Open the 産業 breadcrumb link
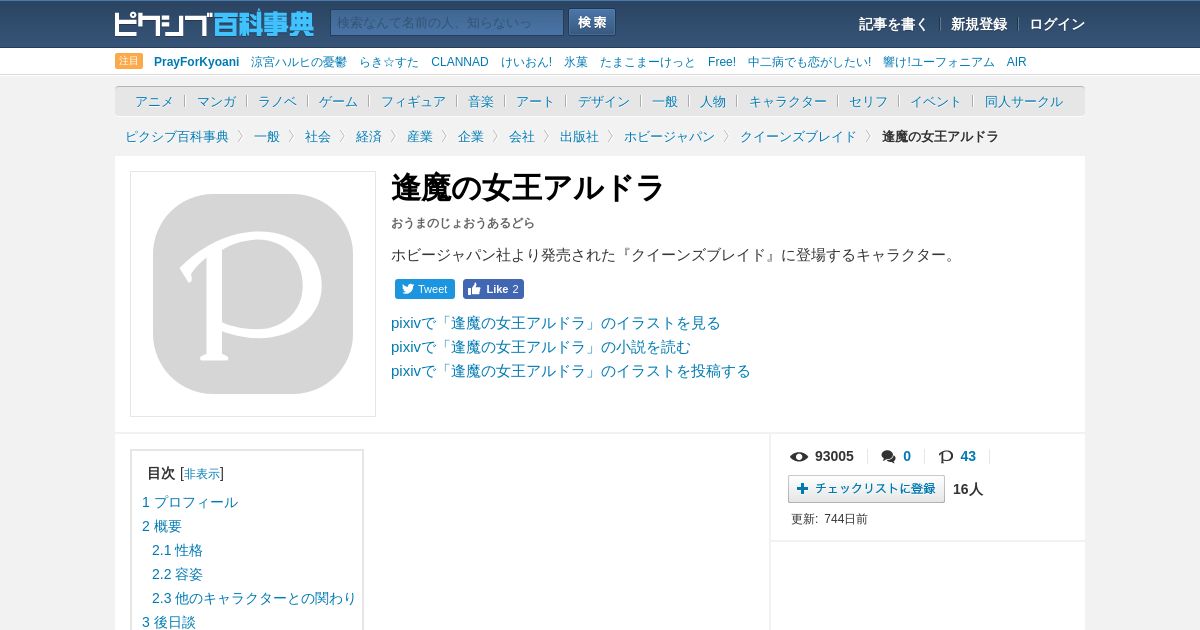The image size is (1200, 630). 420,136
